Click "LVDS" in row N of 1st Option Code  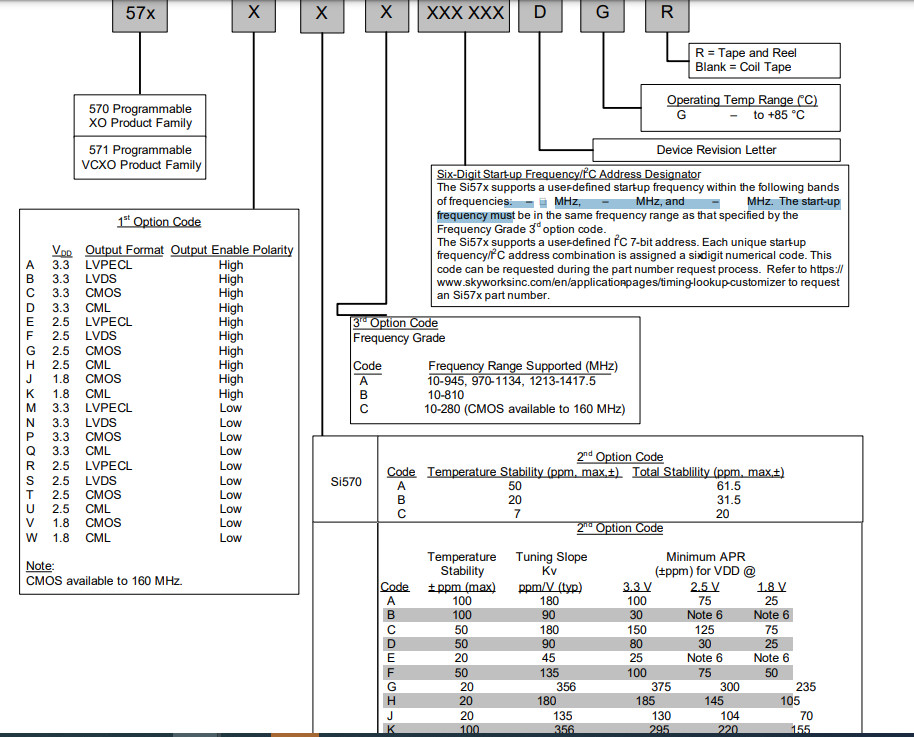[x=101, y=423]
